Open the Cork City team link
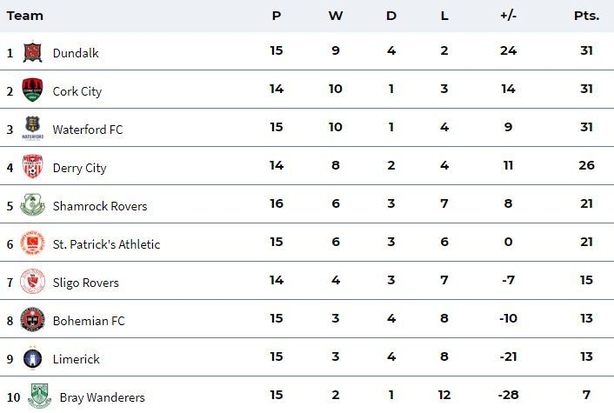Image resolution: width=614 pixels, height=413 pixels. [77, 91]
